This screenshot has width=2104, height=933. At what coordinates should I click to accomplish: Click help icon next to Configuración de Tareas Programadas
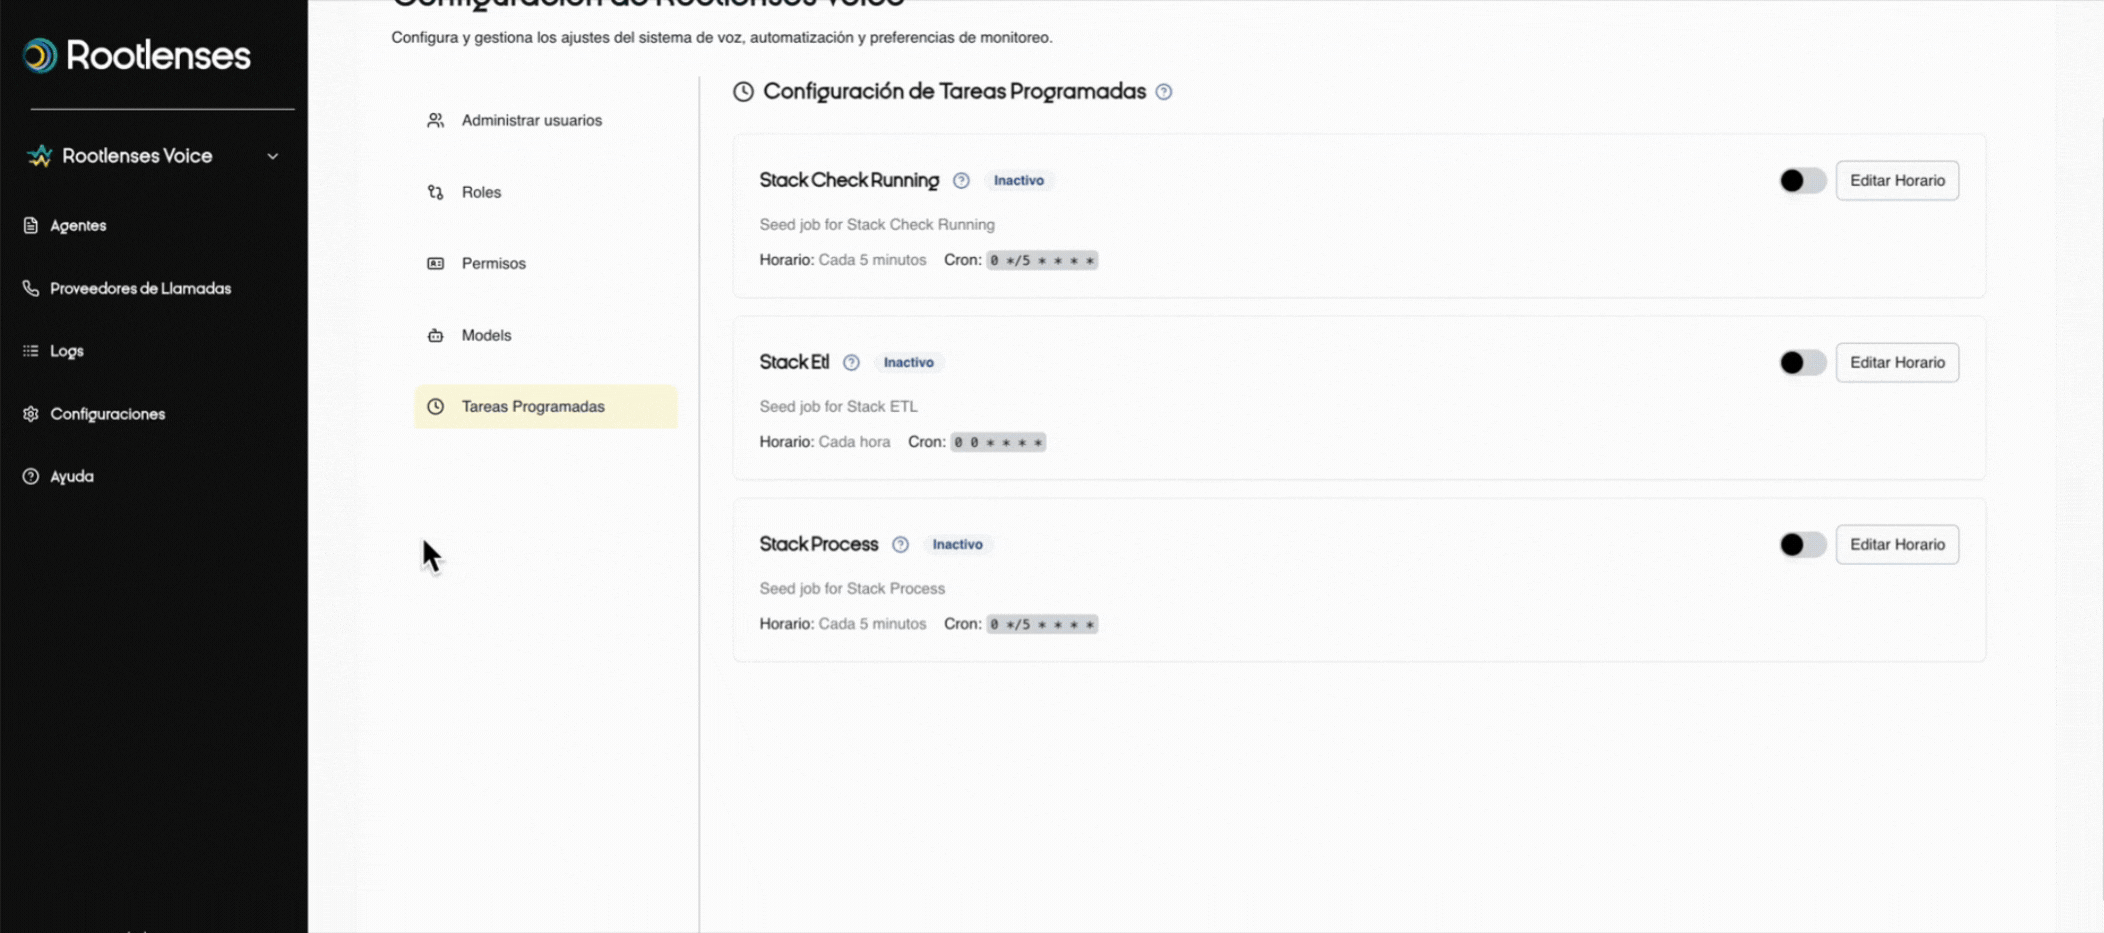(1164, 92)
